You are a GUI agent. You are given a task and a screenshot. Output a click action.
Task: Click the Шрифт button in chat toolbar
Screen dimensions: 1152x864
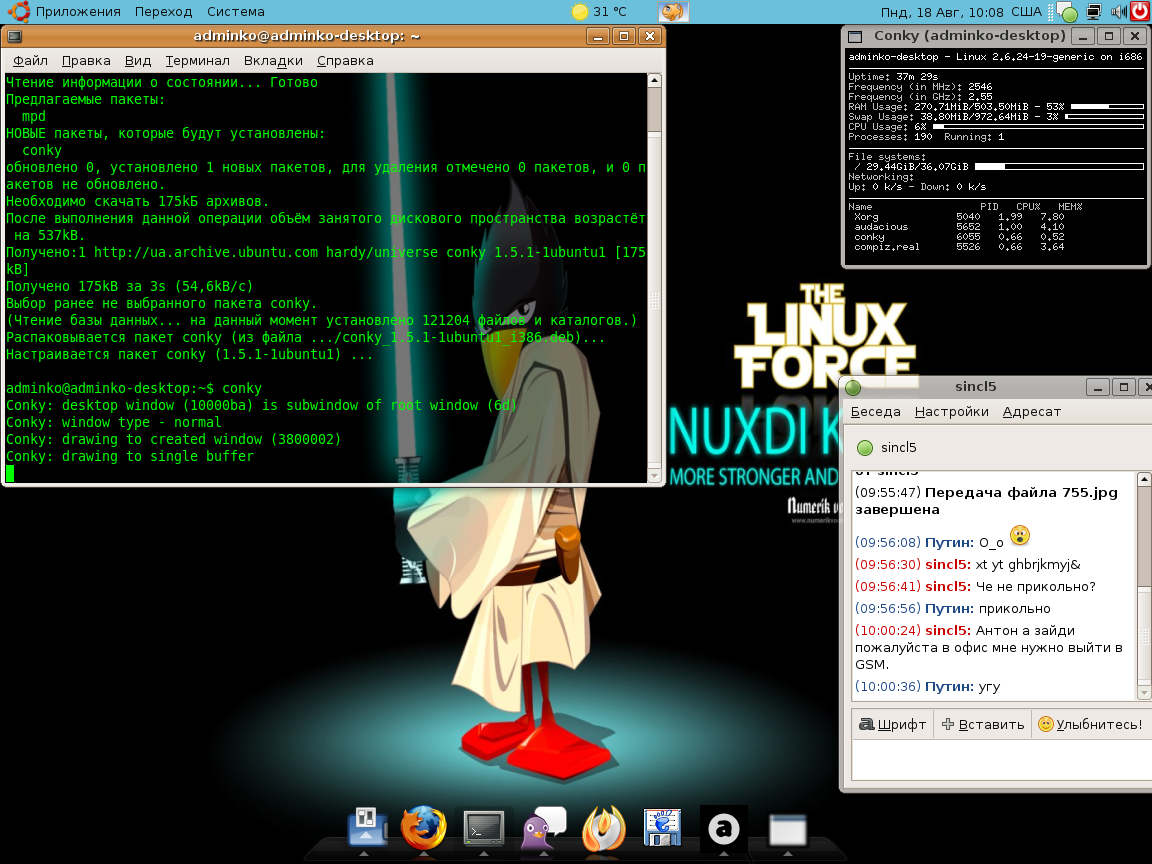pyautogui.click(x=893, y=724)
